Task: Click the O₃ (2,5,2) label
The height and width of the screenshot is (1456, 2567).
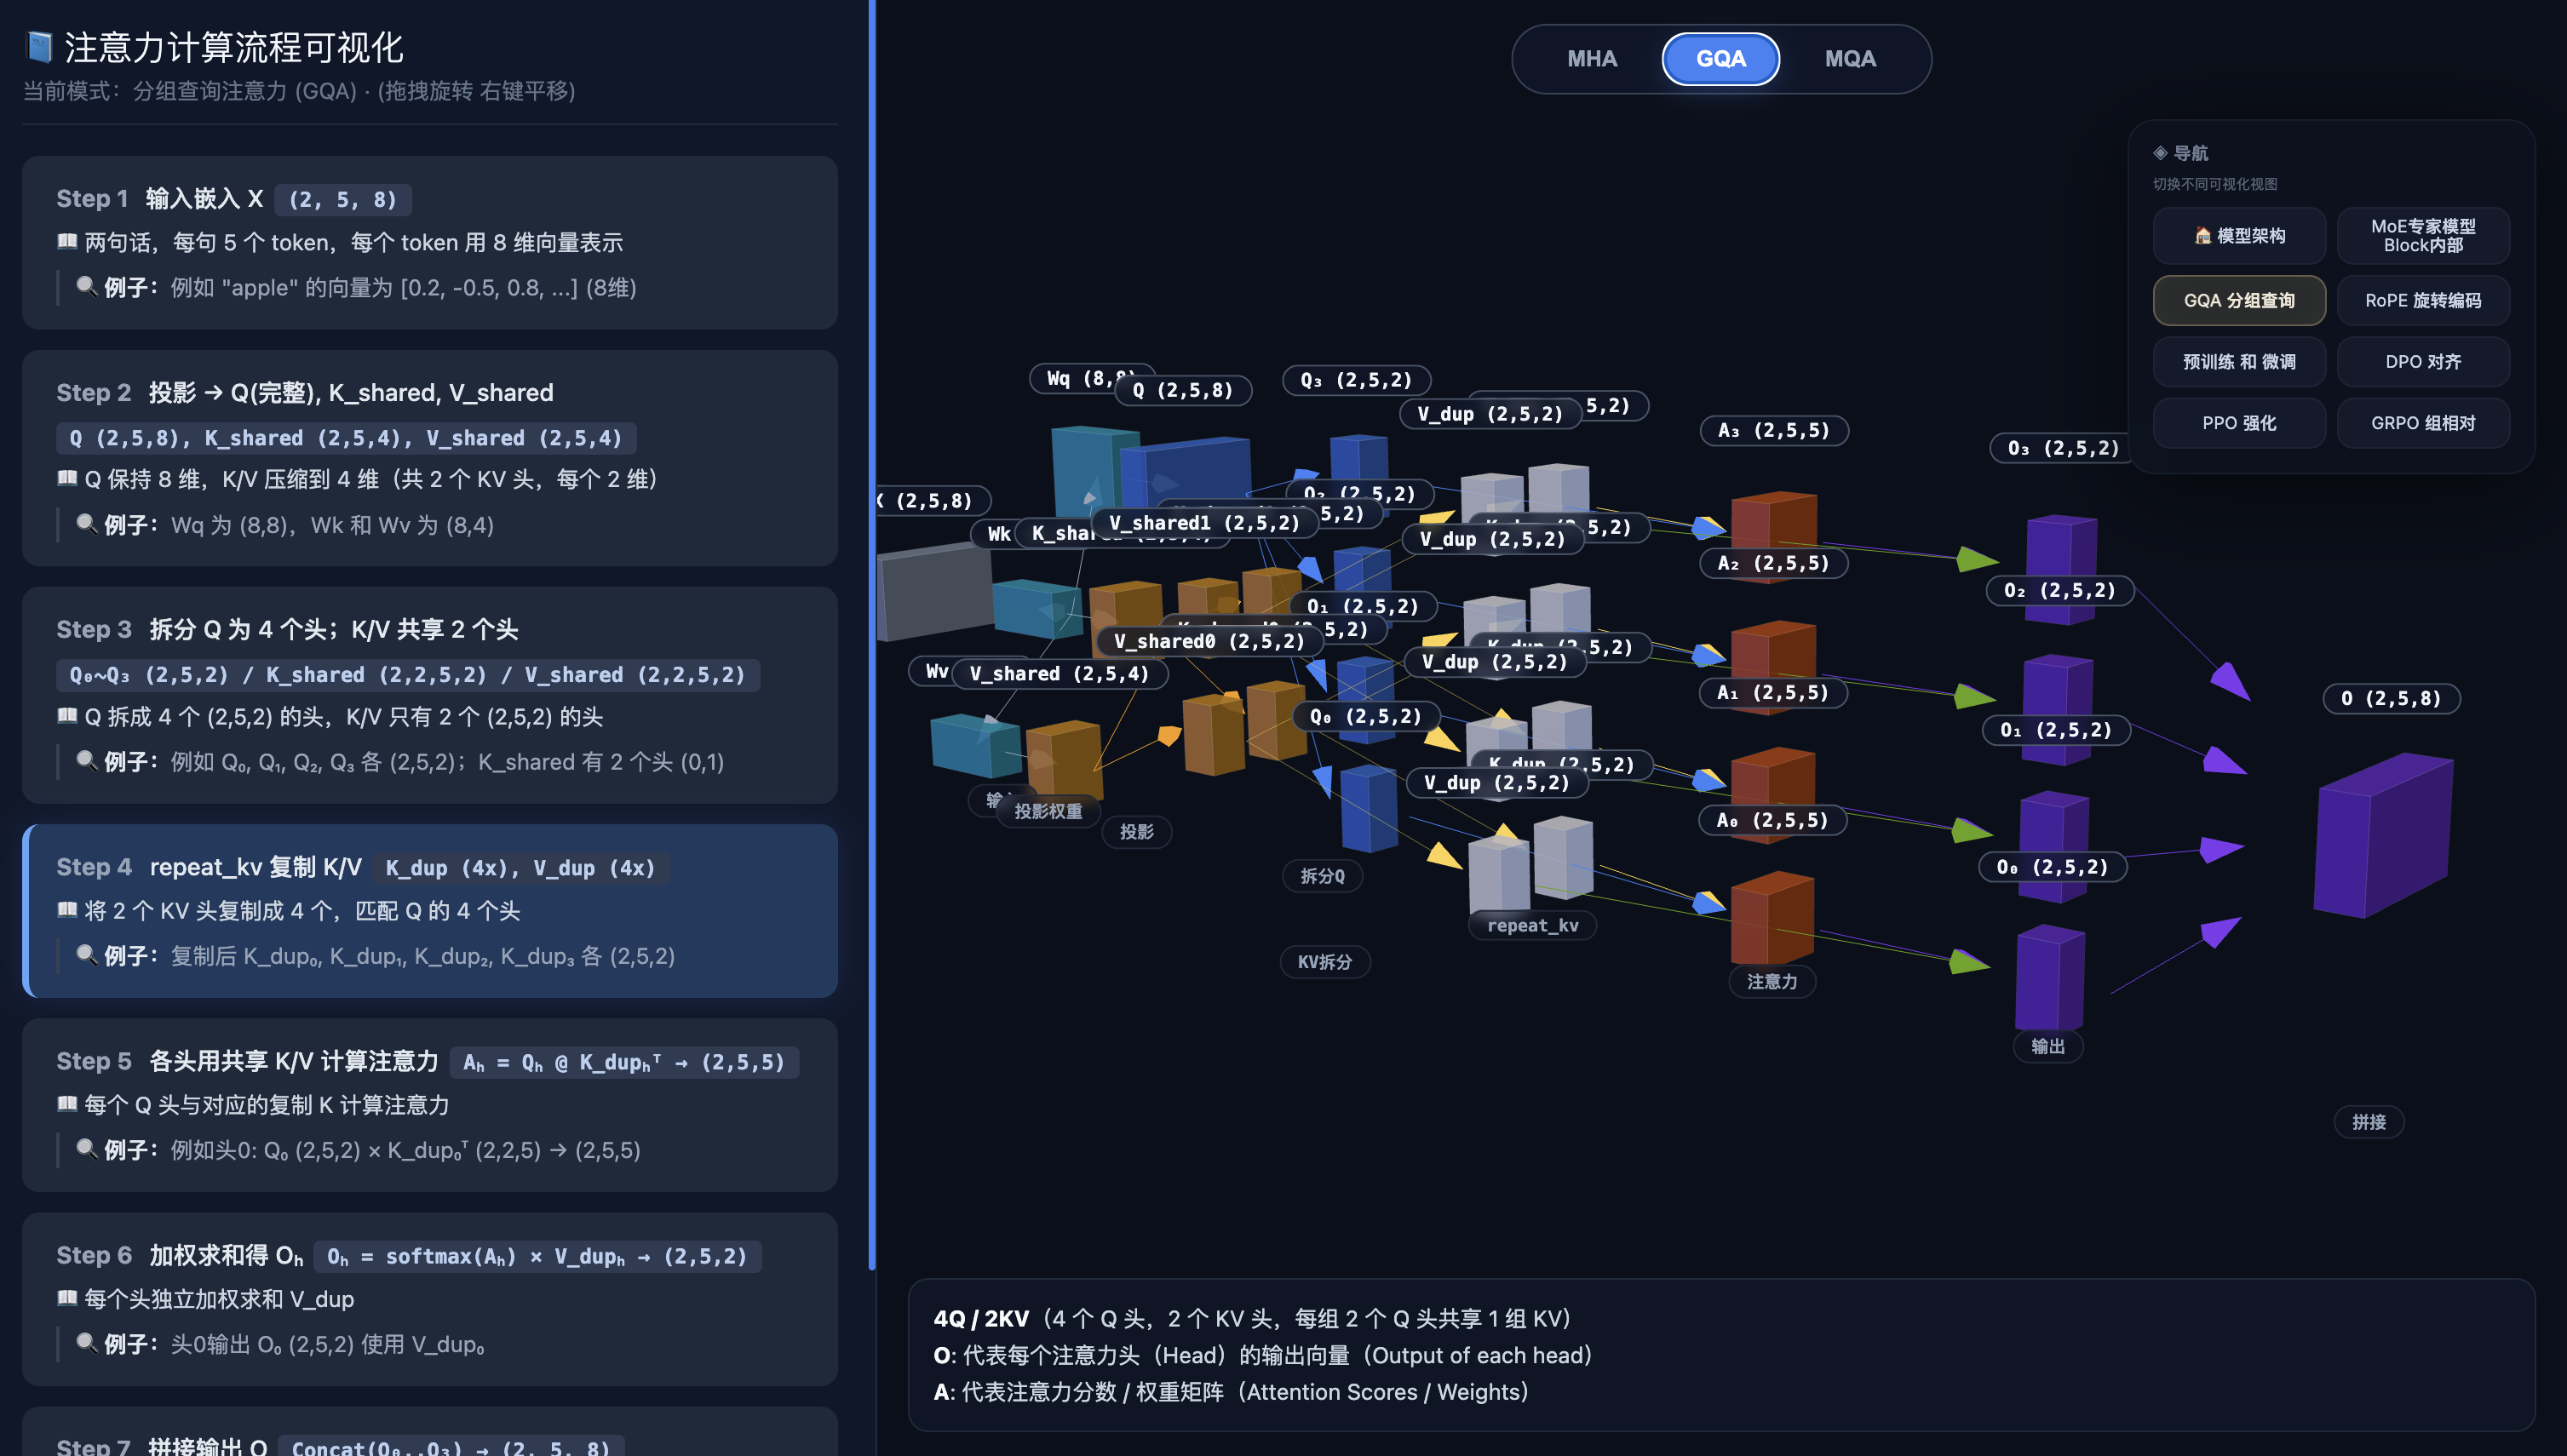Action: 2063,448
